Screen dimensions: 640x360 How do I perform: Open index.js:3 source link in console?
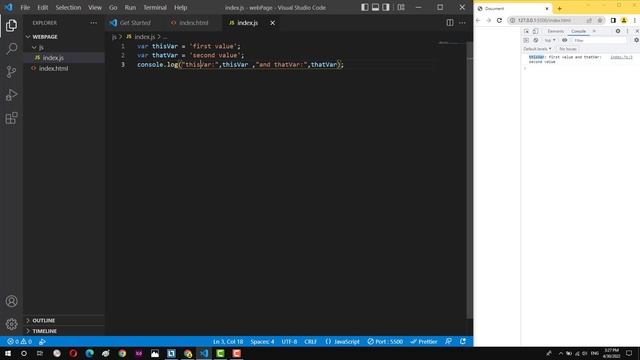621,57
